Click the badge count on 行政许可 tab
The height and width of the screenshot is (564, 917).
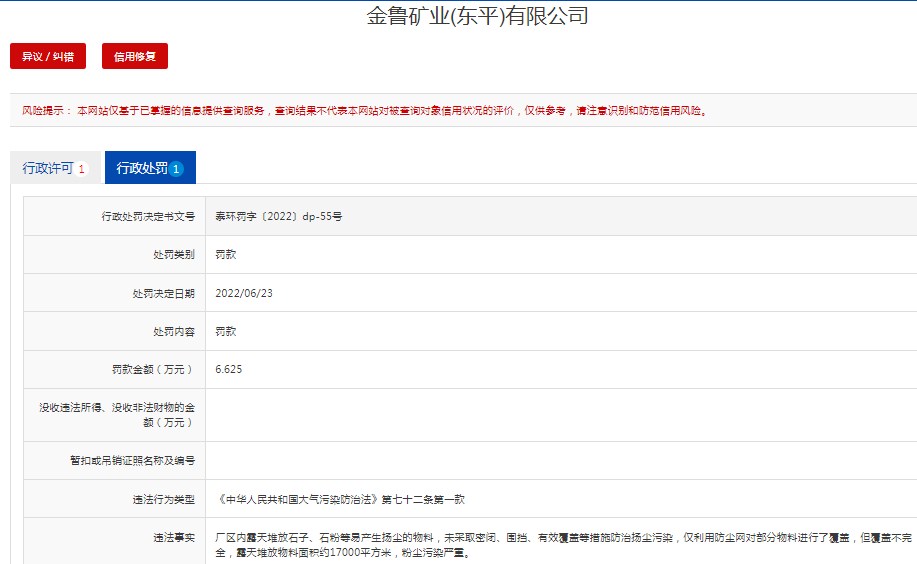point(81,169)
